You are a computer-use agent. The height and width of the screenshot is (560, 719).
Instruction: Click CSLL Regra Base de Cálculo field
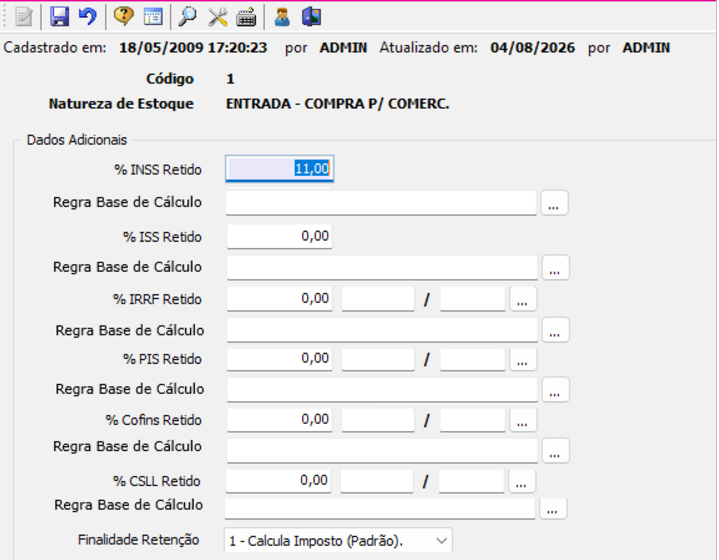tap(380, 508)
